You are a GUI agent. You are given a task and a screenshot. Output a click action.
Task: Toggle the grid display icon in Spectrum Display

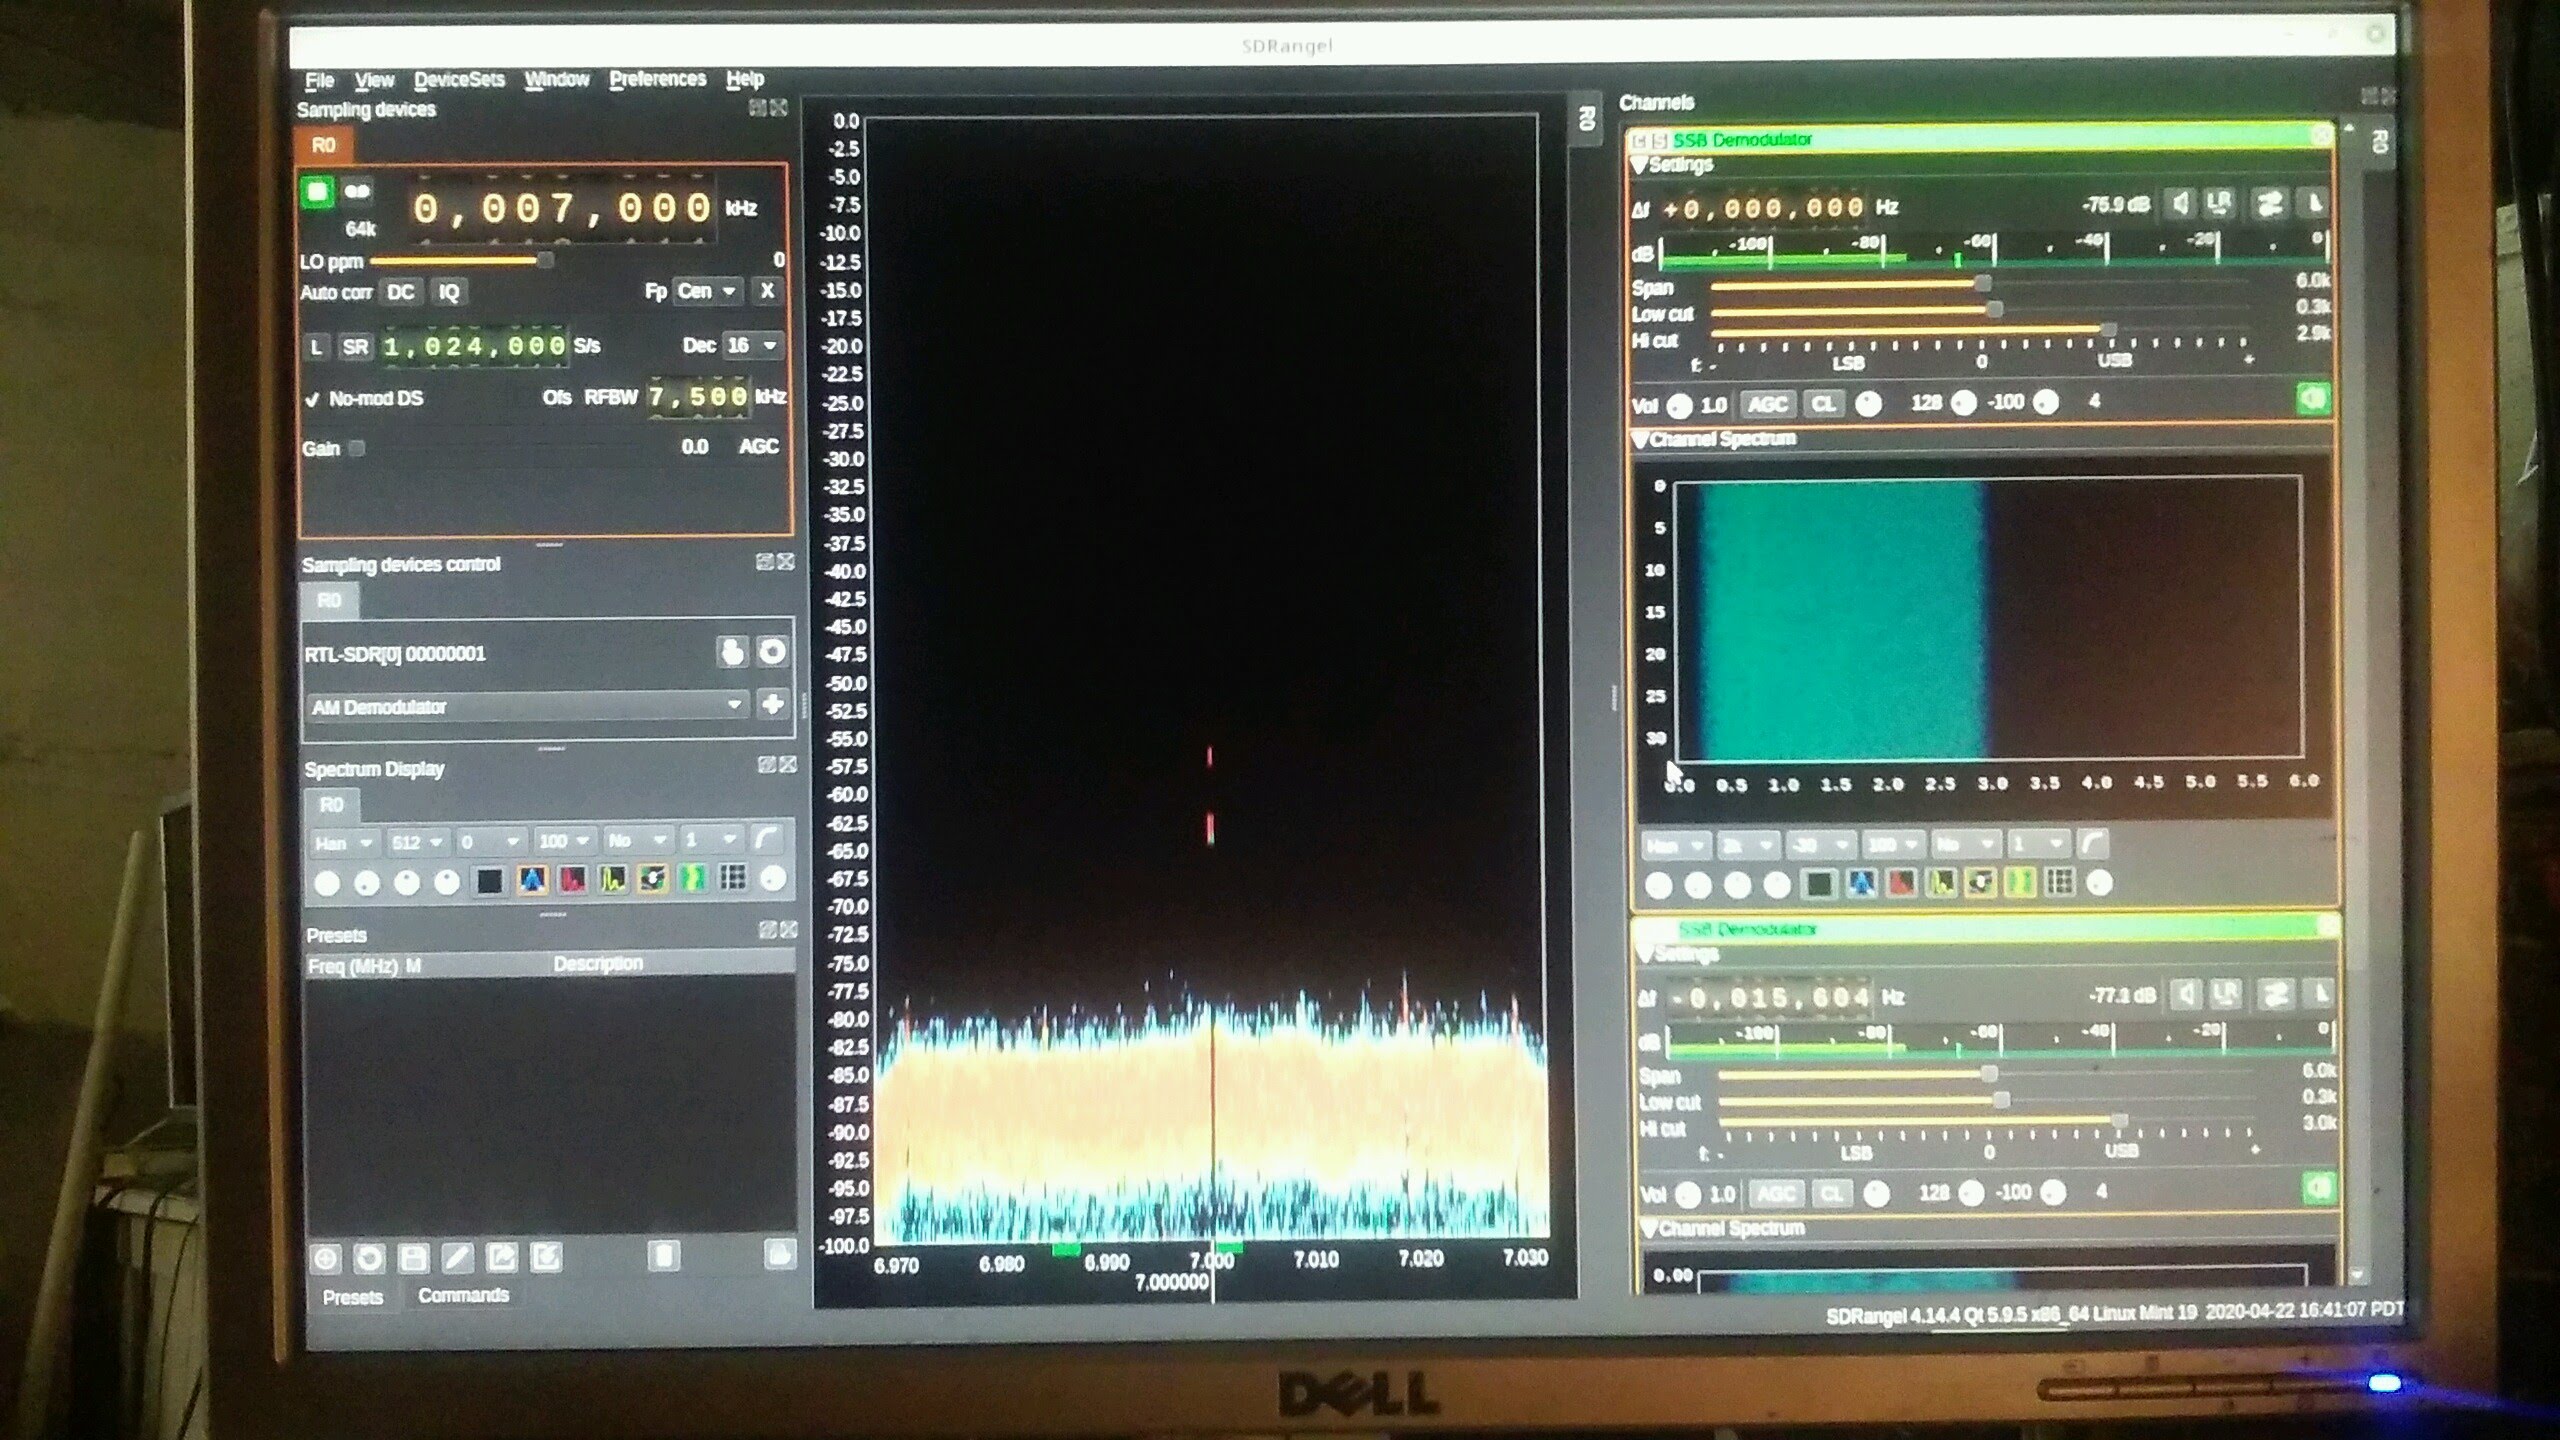[x=733, y=879]
